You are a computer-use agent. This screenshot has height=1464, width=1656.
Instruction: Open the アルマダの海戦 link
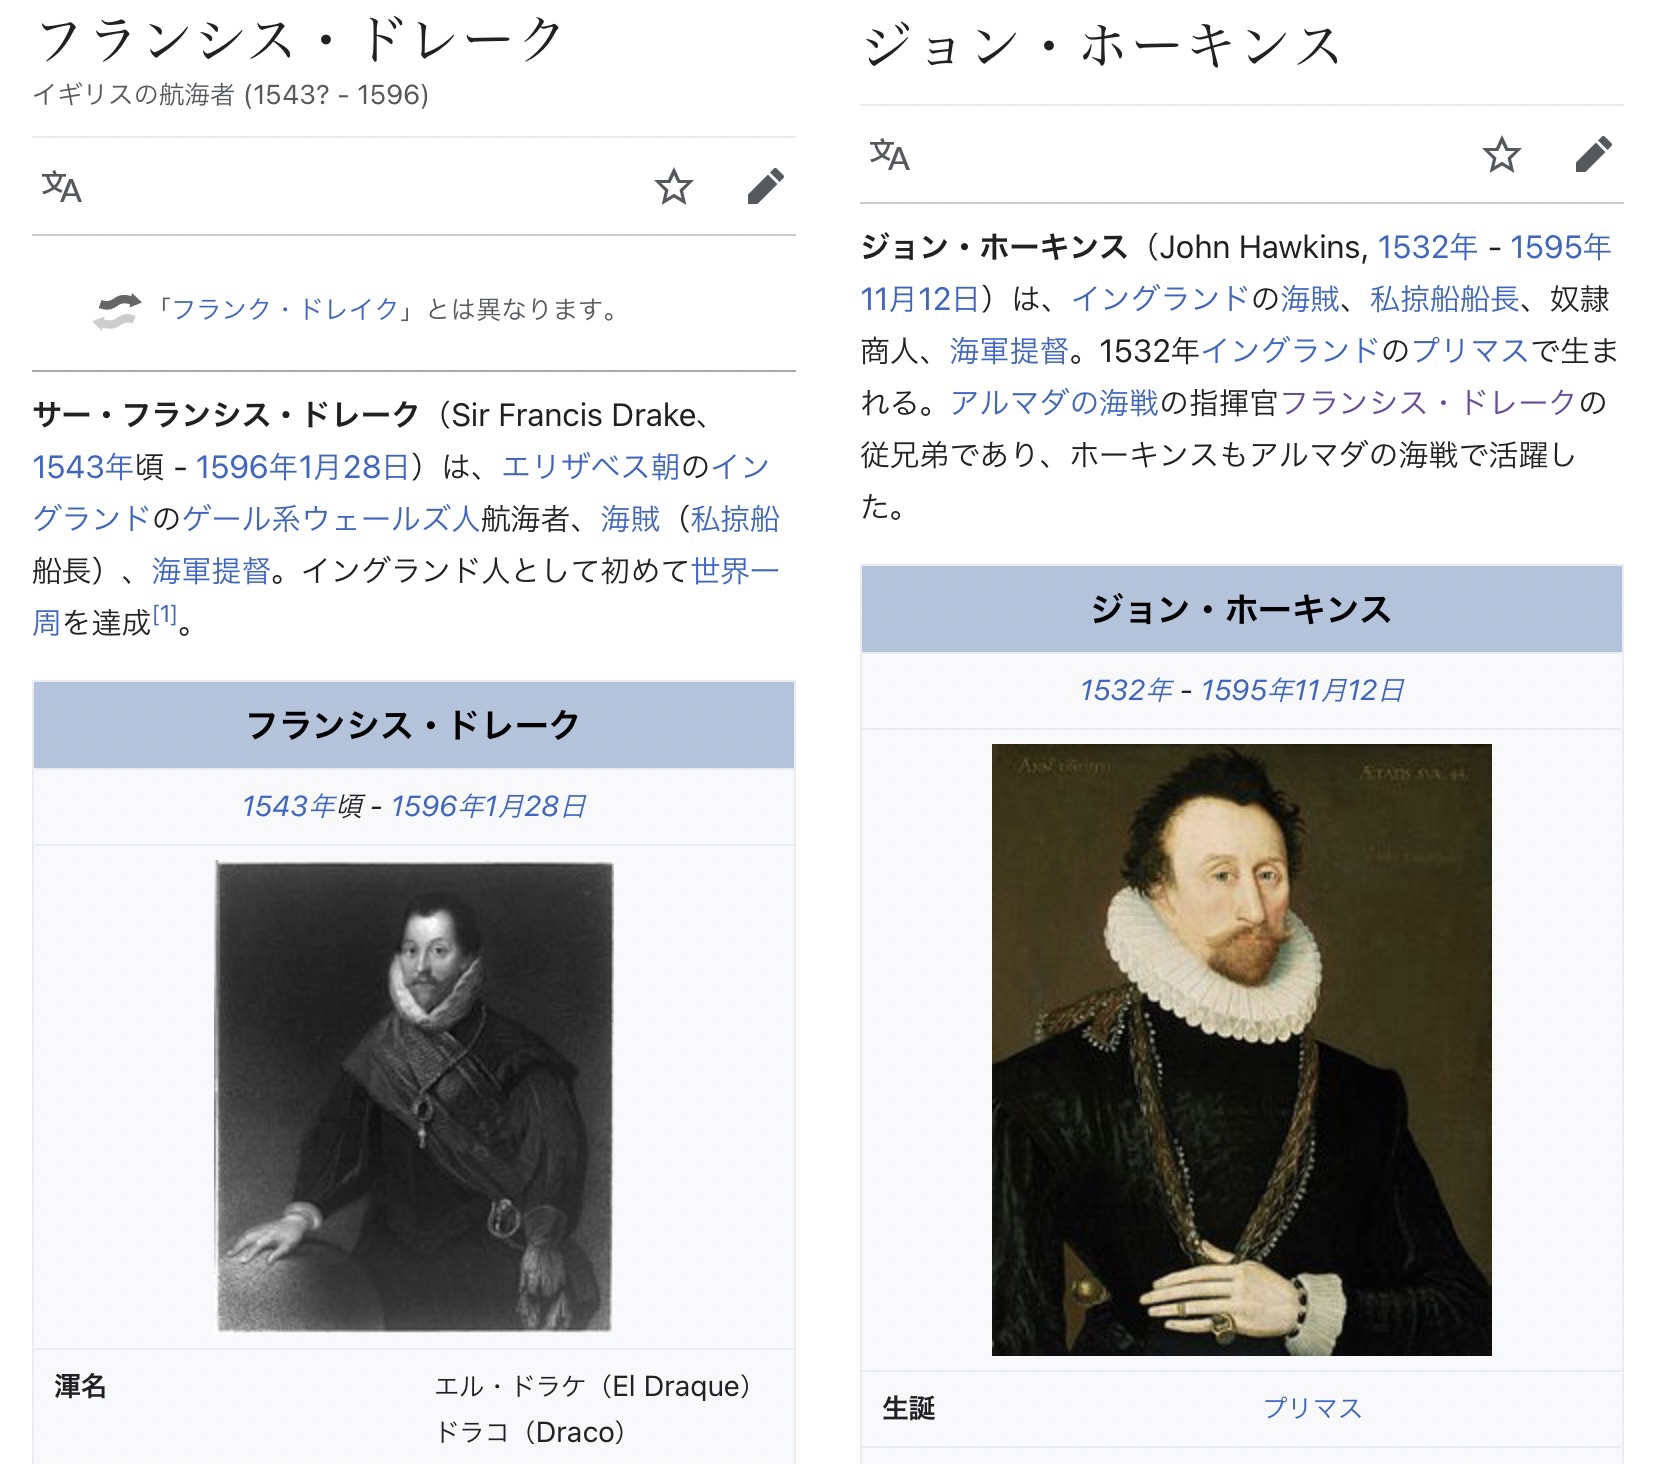click(1054, 402)
